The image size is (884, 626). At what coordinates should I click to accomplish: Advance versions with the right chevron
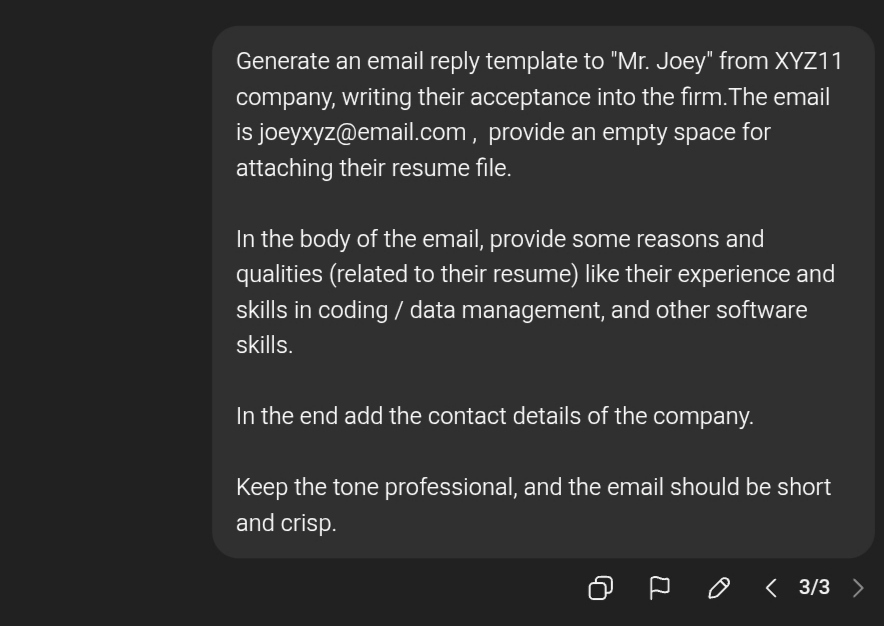tap(857, 588)
